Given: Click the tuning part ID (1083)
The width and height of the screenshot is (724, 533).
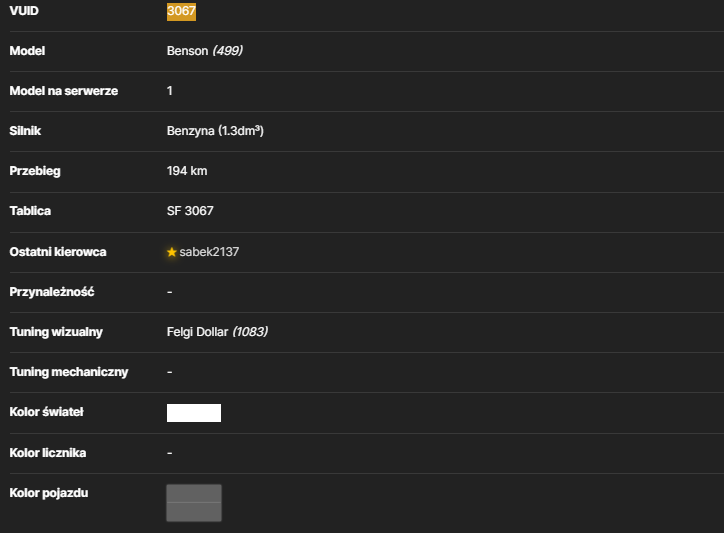Looking at the screenshot, I should click(x=250, y=332).
